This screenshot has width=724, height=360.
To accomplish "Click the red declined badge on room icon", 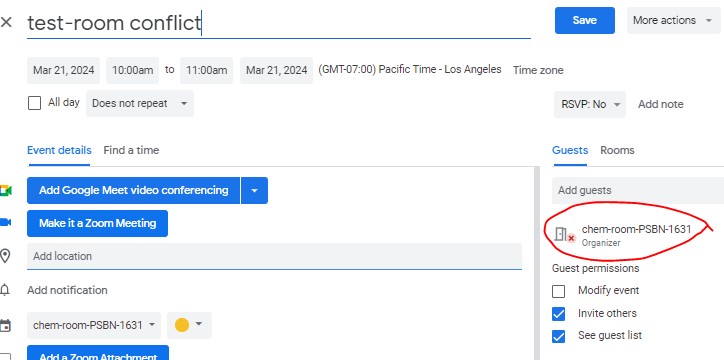I will tap(571, 238).
